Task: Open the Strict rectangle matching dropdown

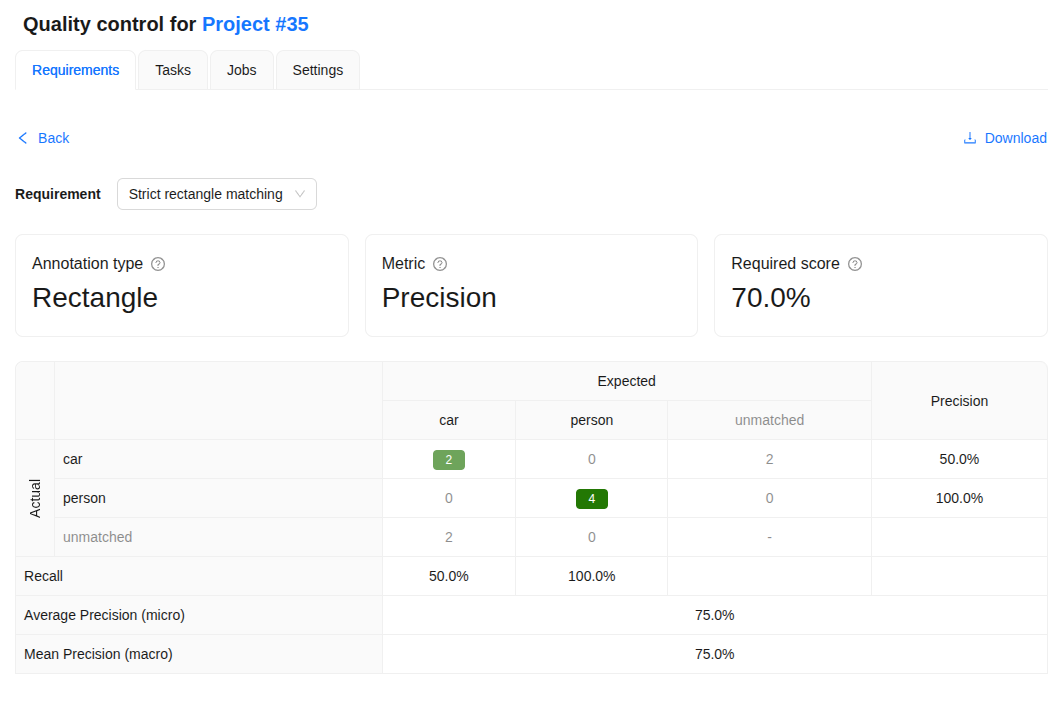Action: [217, 194]
